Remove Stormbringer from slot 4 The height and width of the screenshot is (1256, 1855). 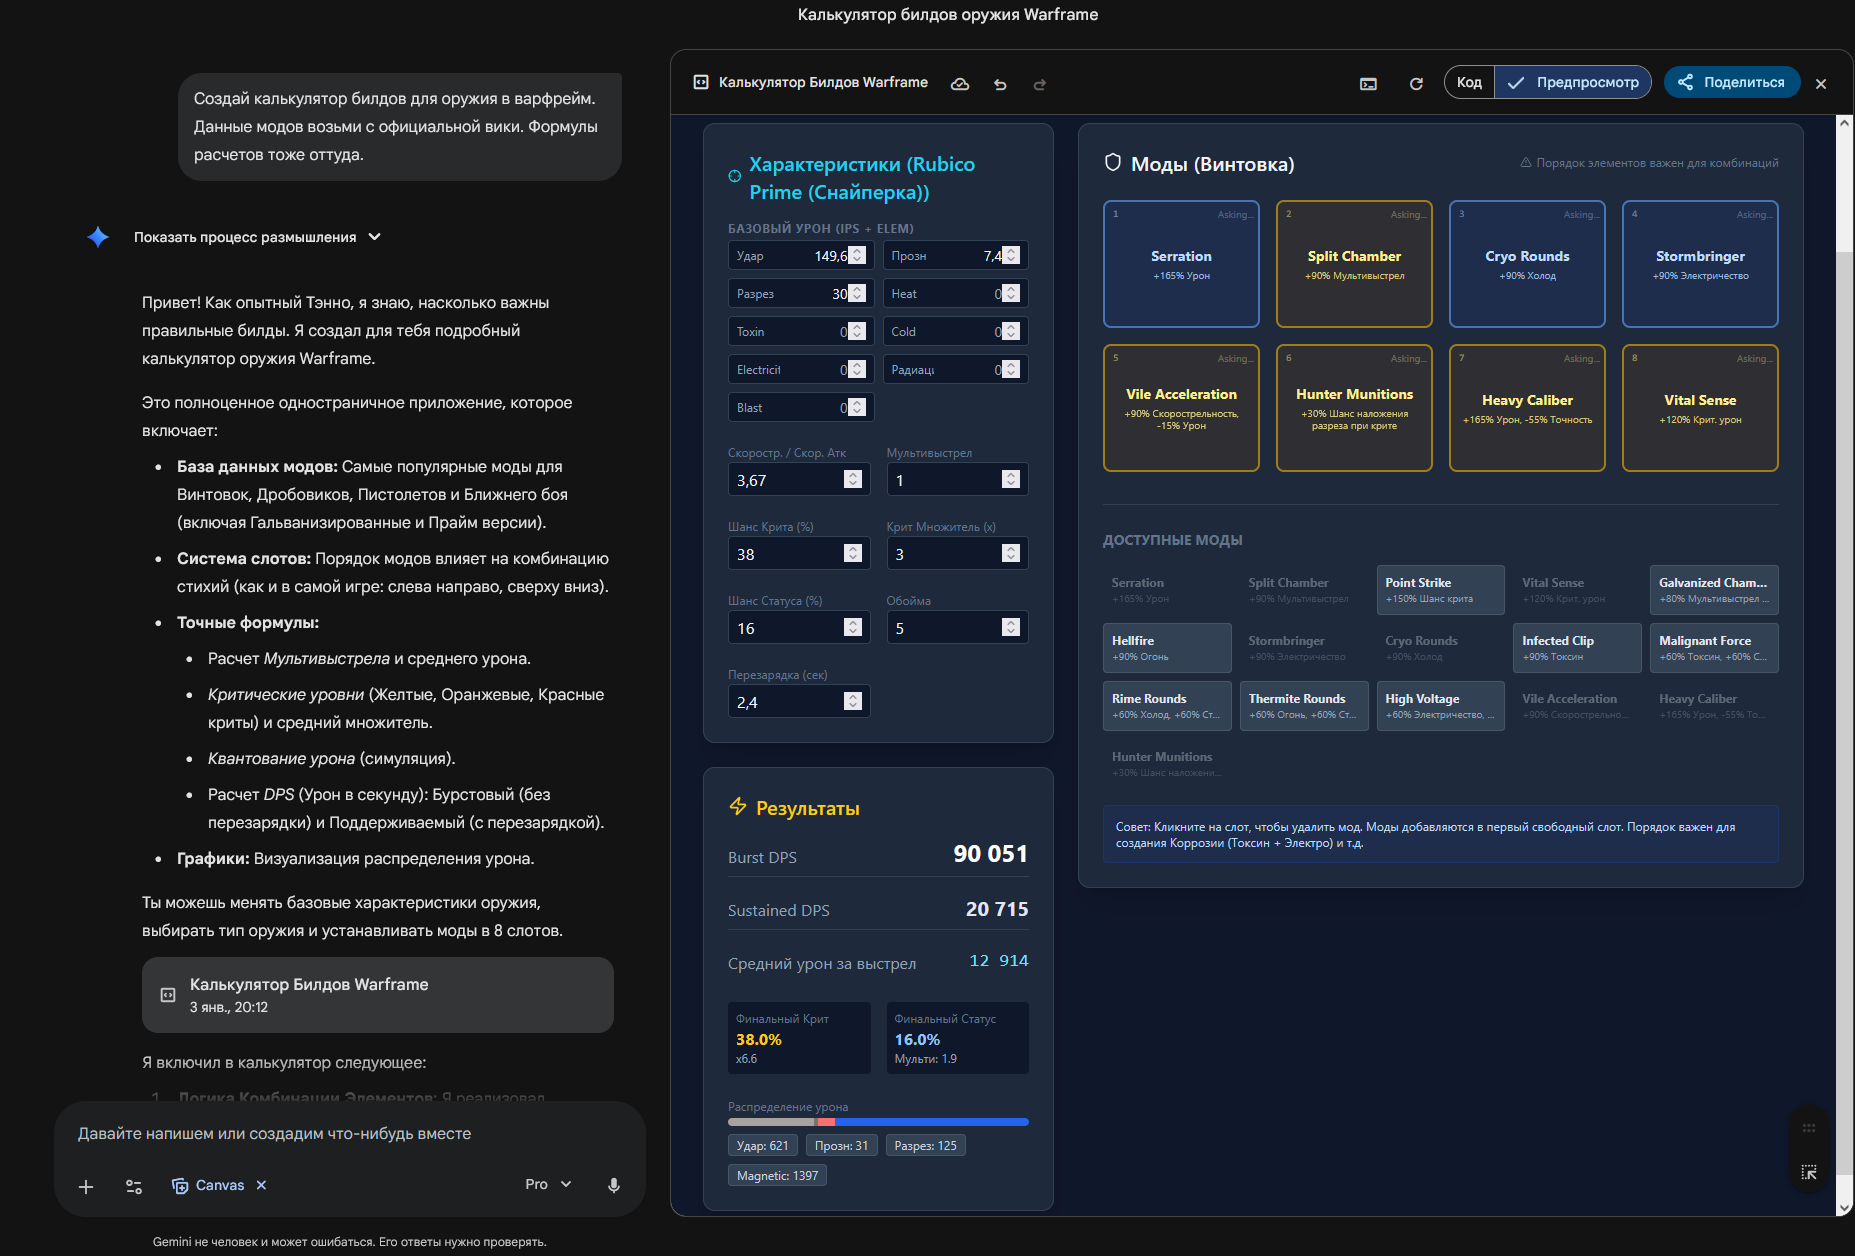tap(1700, 264)
